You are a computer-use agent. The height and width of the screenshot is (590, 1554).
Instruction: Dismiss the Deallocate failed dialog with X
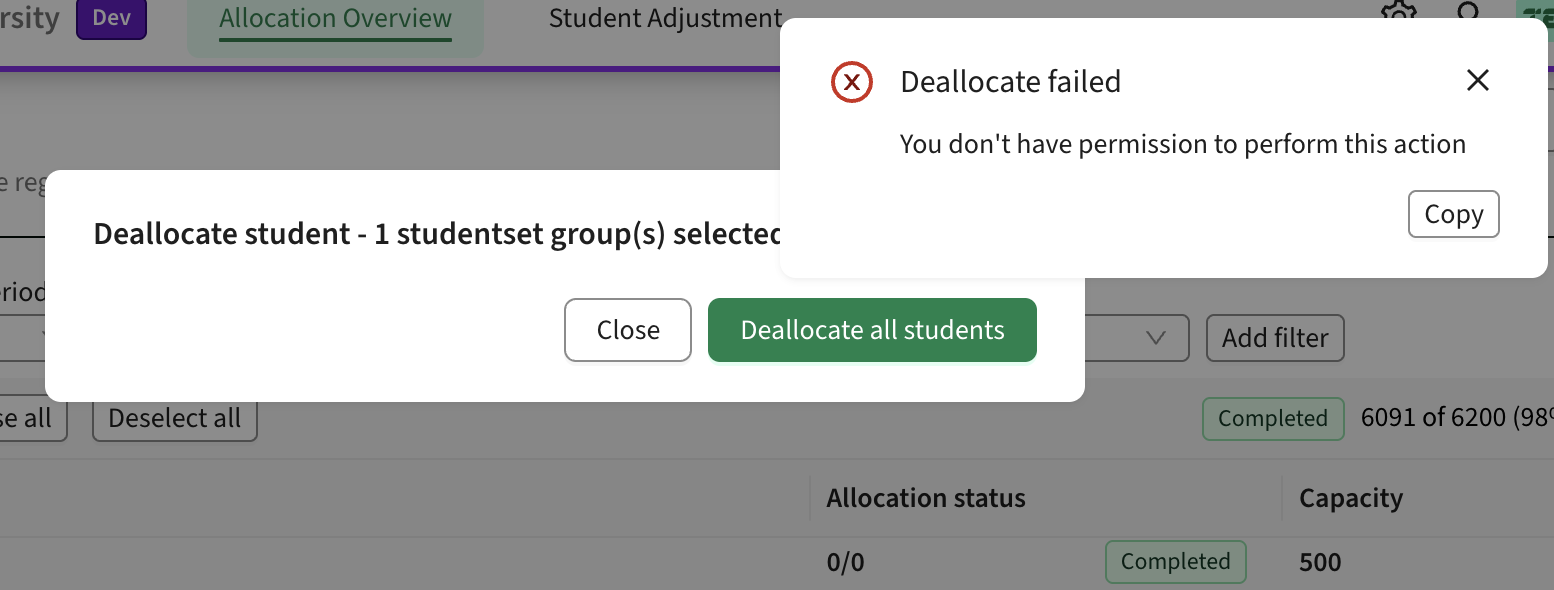click(x=1477, y=80)
